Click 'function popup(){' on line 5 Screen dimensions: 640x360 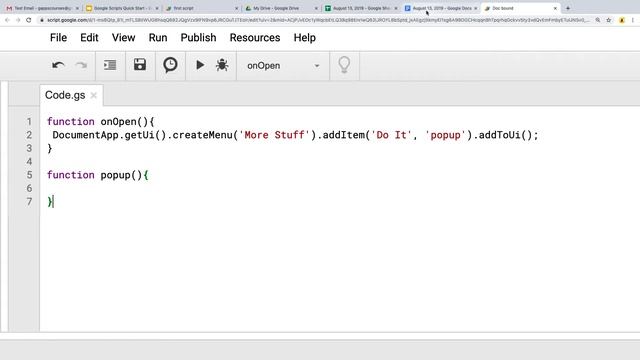pyautogui.click(x=98, y=175)
